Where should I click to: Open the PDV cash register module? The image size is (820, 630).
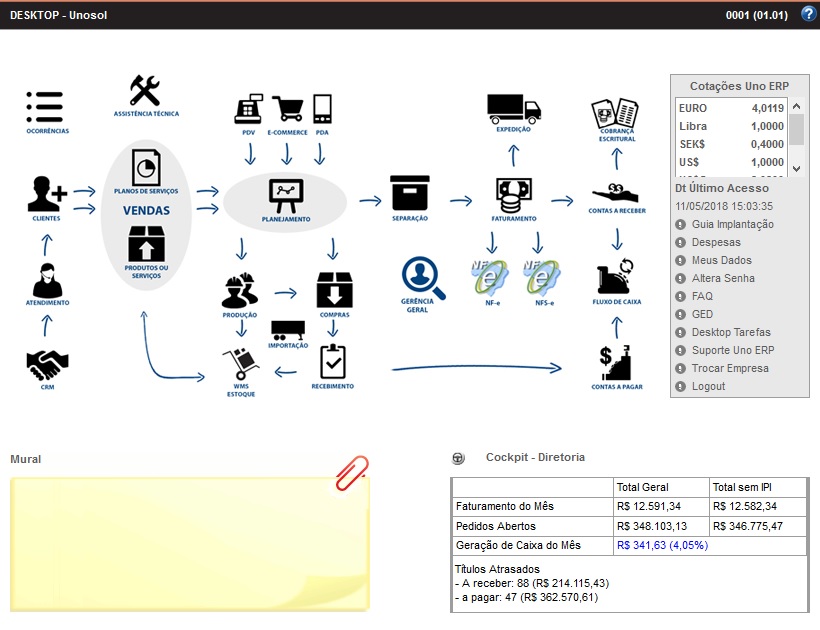click(248, 108)
